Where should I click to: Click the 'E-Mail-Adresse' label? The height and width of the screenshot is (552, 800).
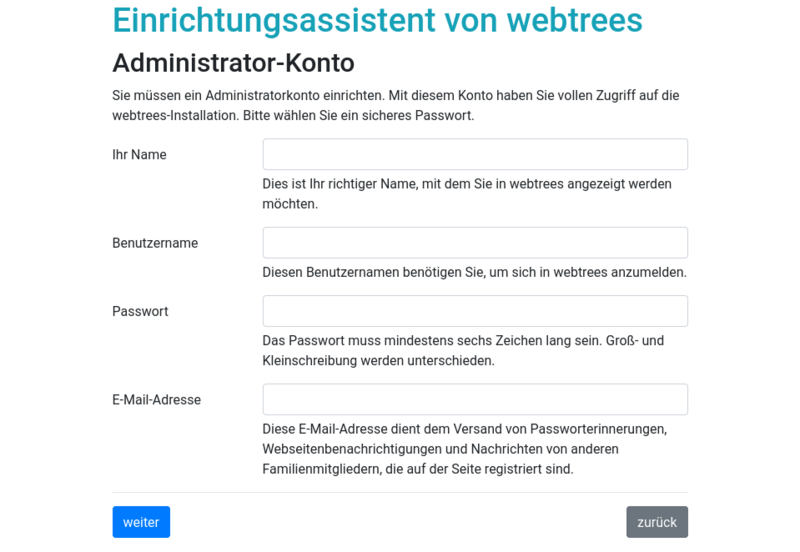(x=156, y=400)
